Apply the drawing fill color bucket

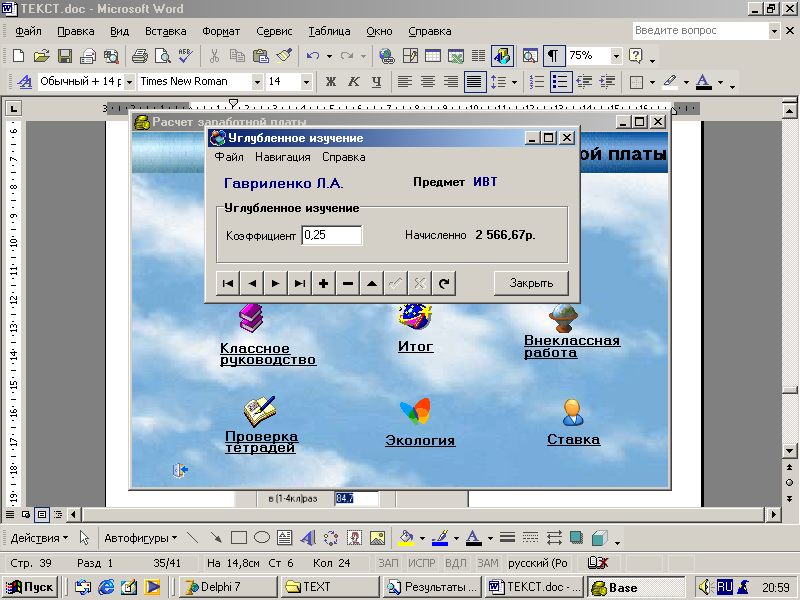click(x=406, y=538)
